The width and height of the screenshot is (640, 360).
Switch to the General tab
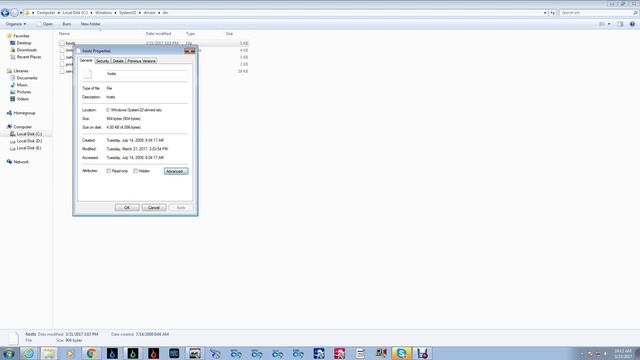pyautogui.click(x=86, y=60)
